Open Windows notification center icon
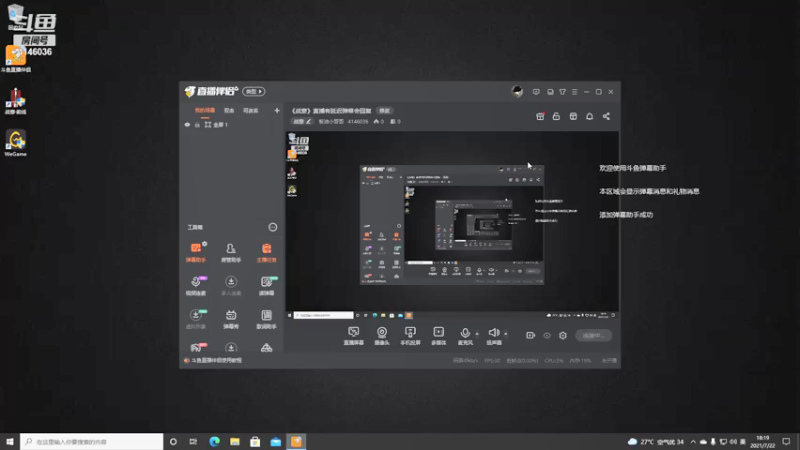 (786, 441)
